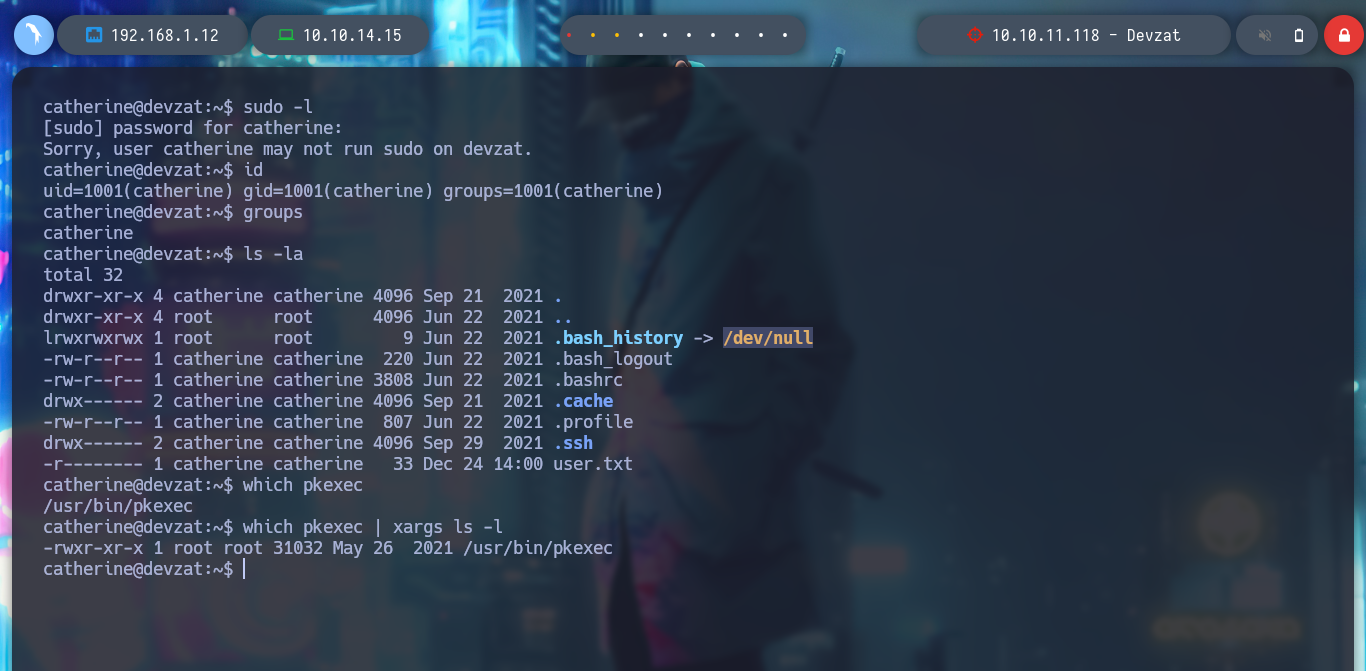Switch to the red first workspace dot
1366x671 pixels.
pos(569,35)
